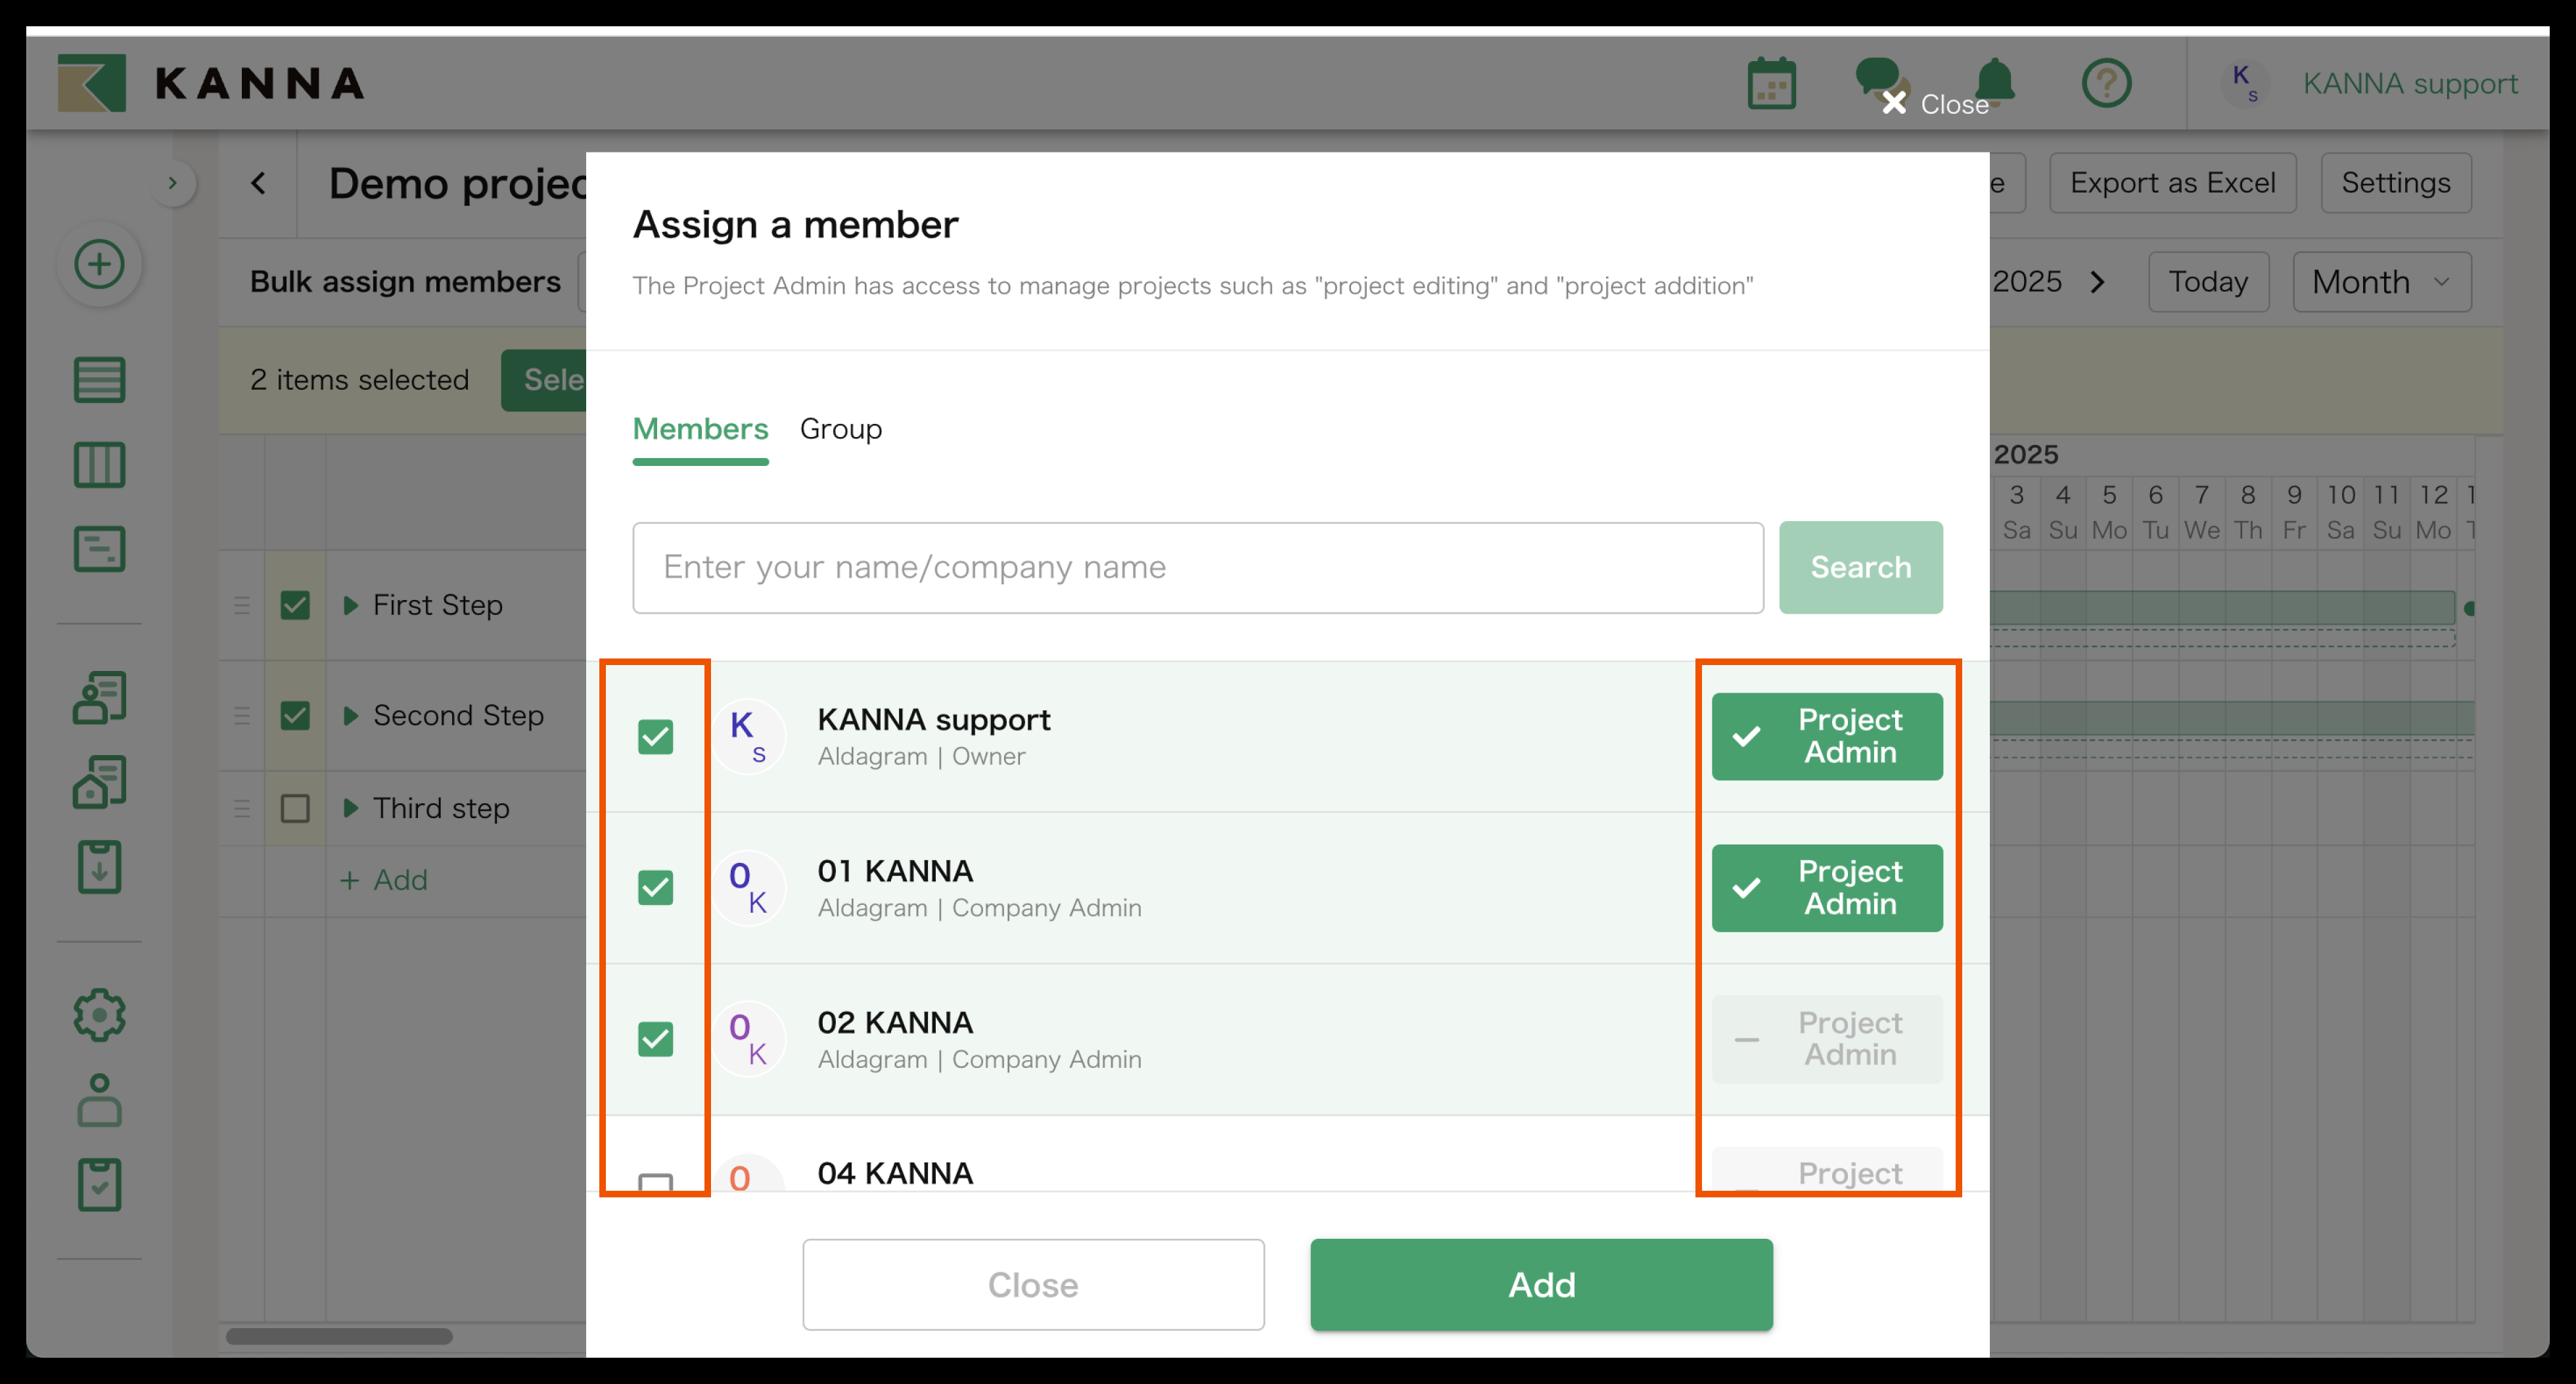Screen dimensions: 2576x1384
Task: Toggle Project Admin for 01 KANNA
Action: click(x=1826, y=888)
